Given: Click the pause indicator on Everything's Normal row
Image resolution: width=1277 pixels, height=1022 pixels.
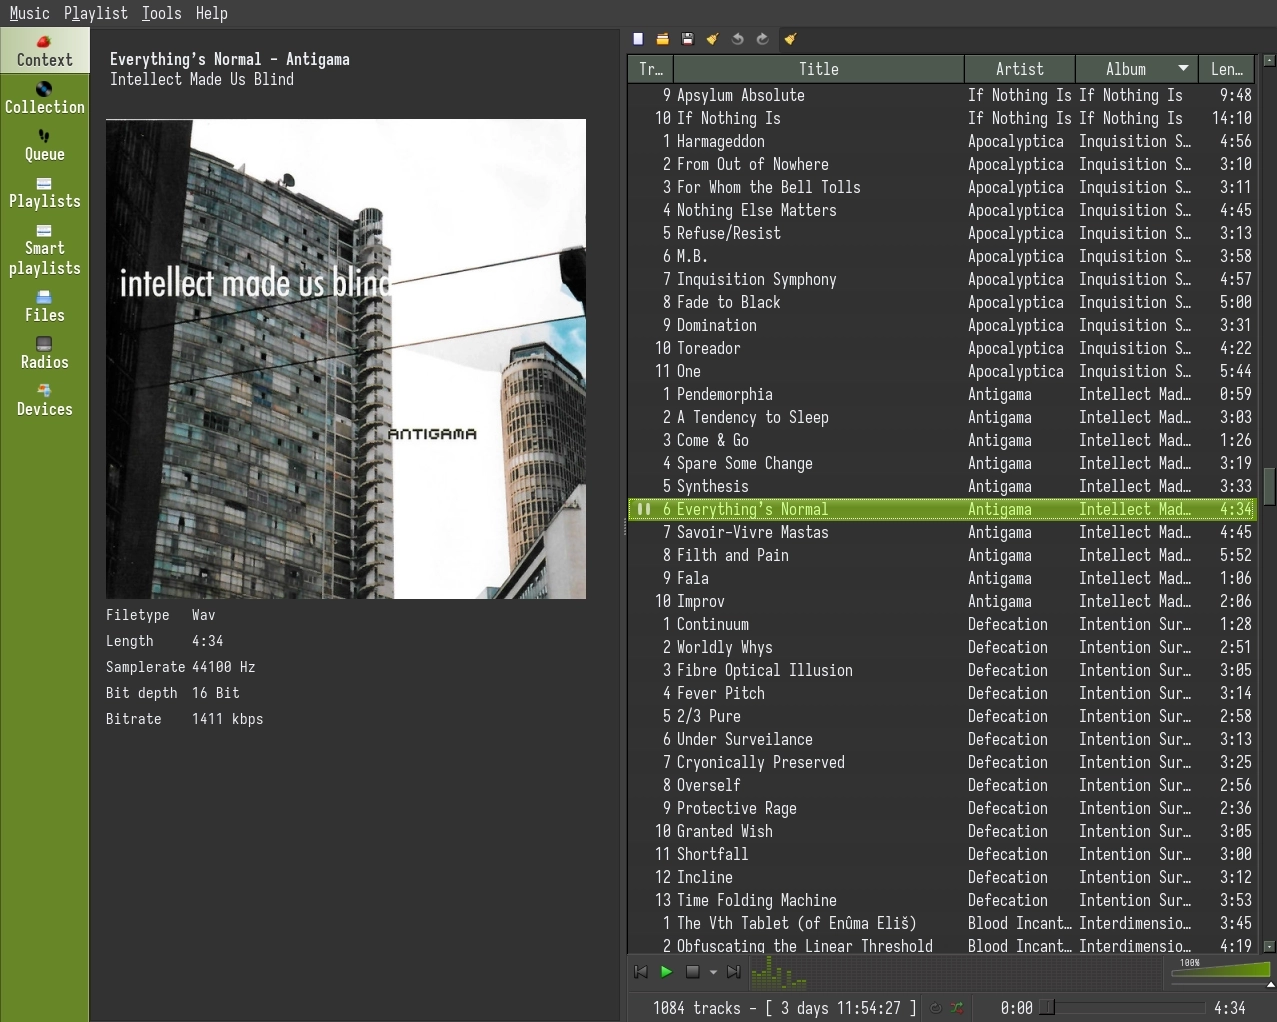Looking at the screenshot, I should pos(644,509).
